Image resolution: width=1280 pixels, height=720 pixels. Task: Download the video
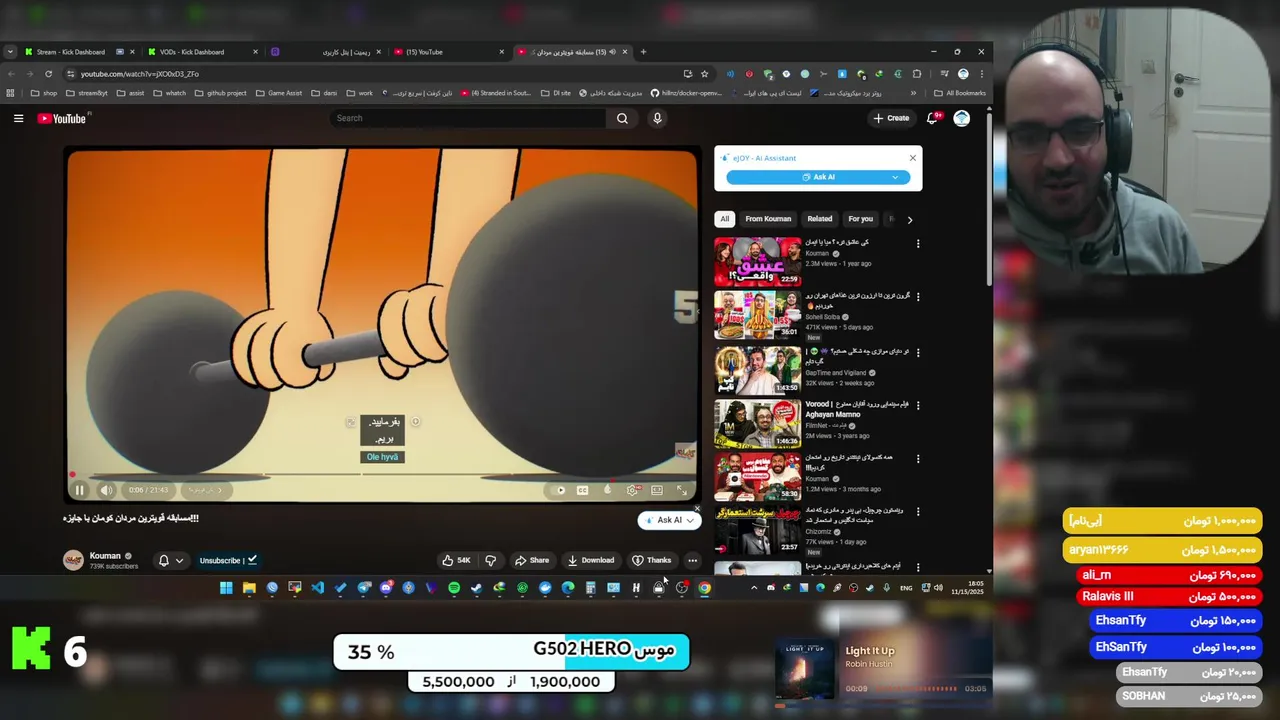click(x=590, y=560)
